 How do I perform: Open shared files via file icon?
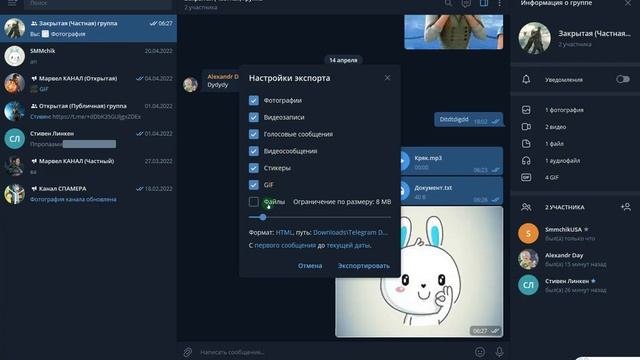click(x=526, y=144)
